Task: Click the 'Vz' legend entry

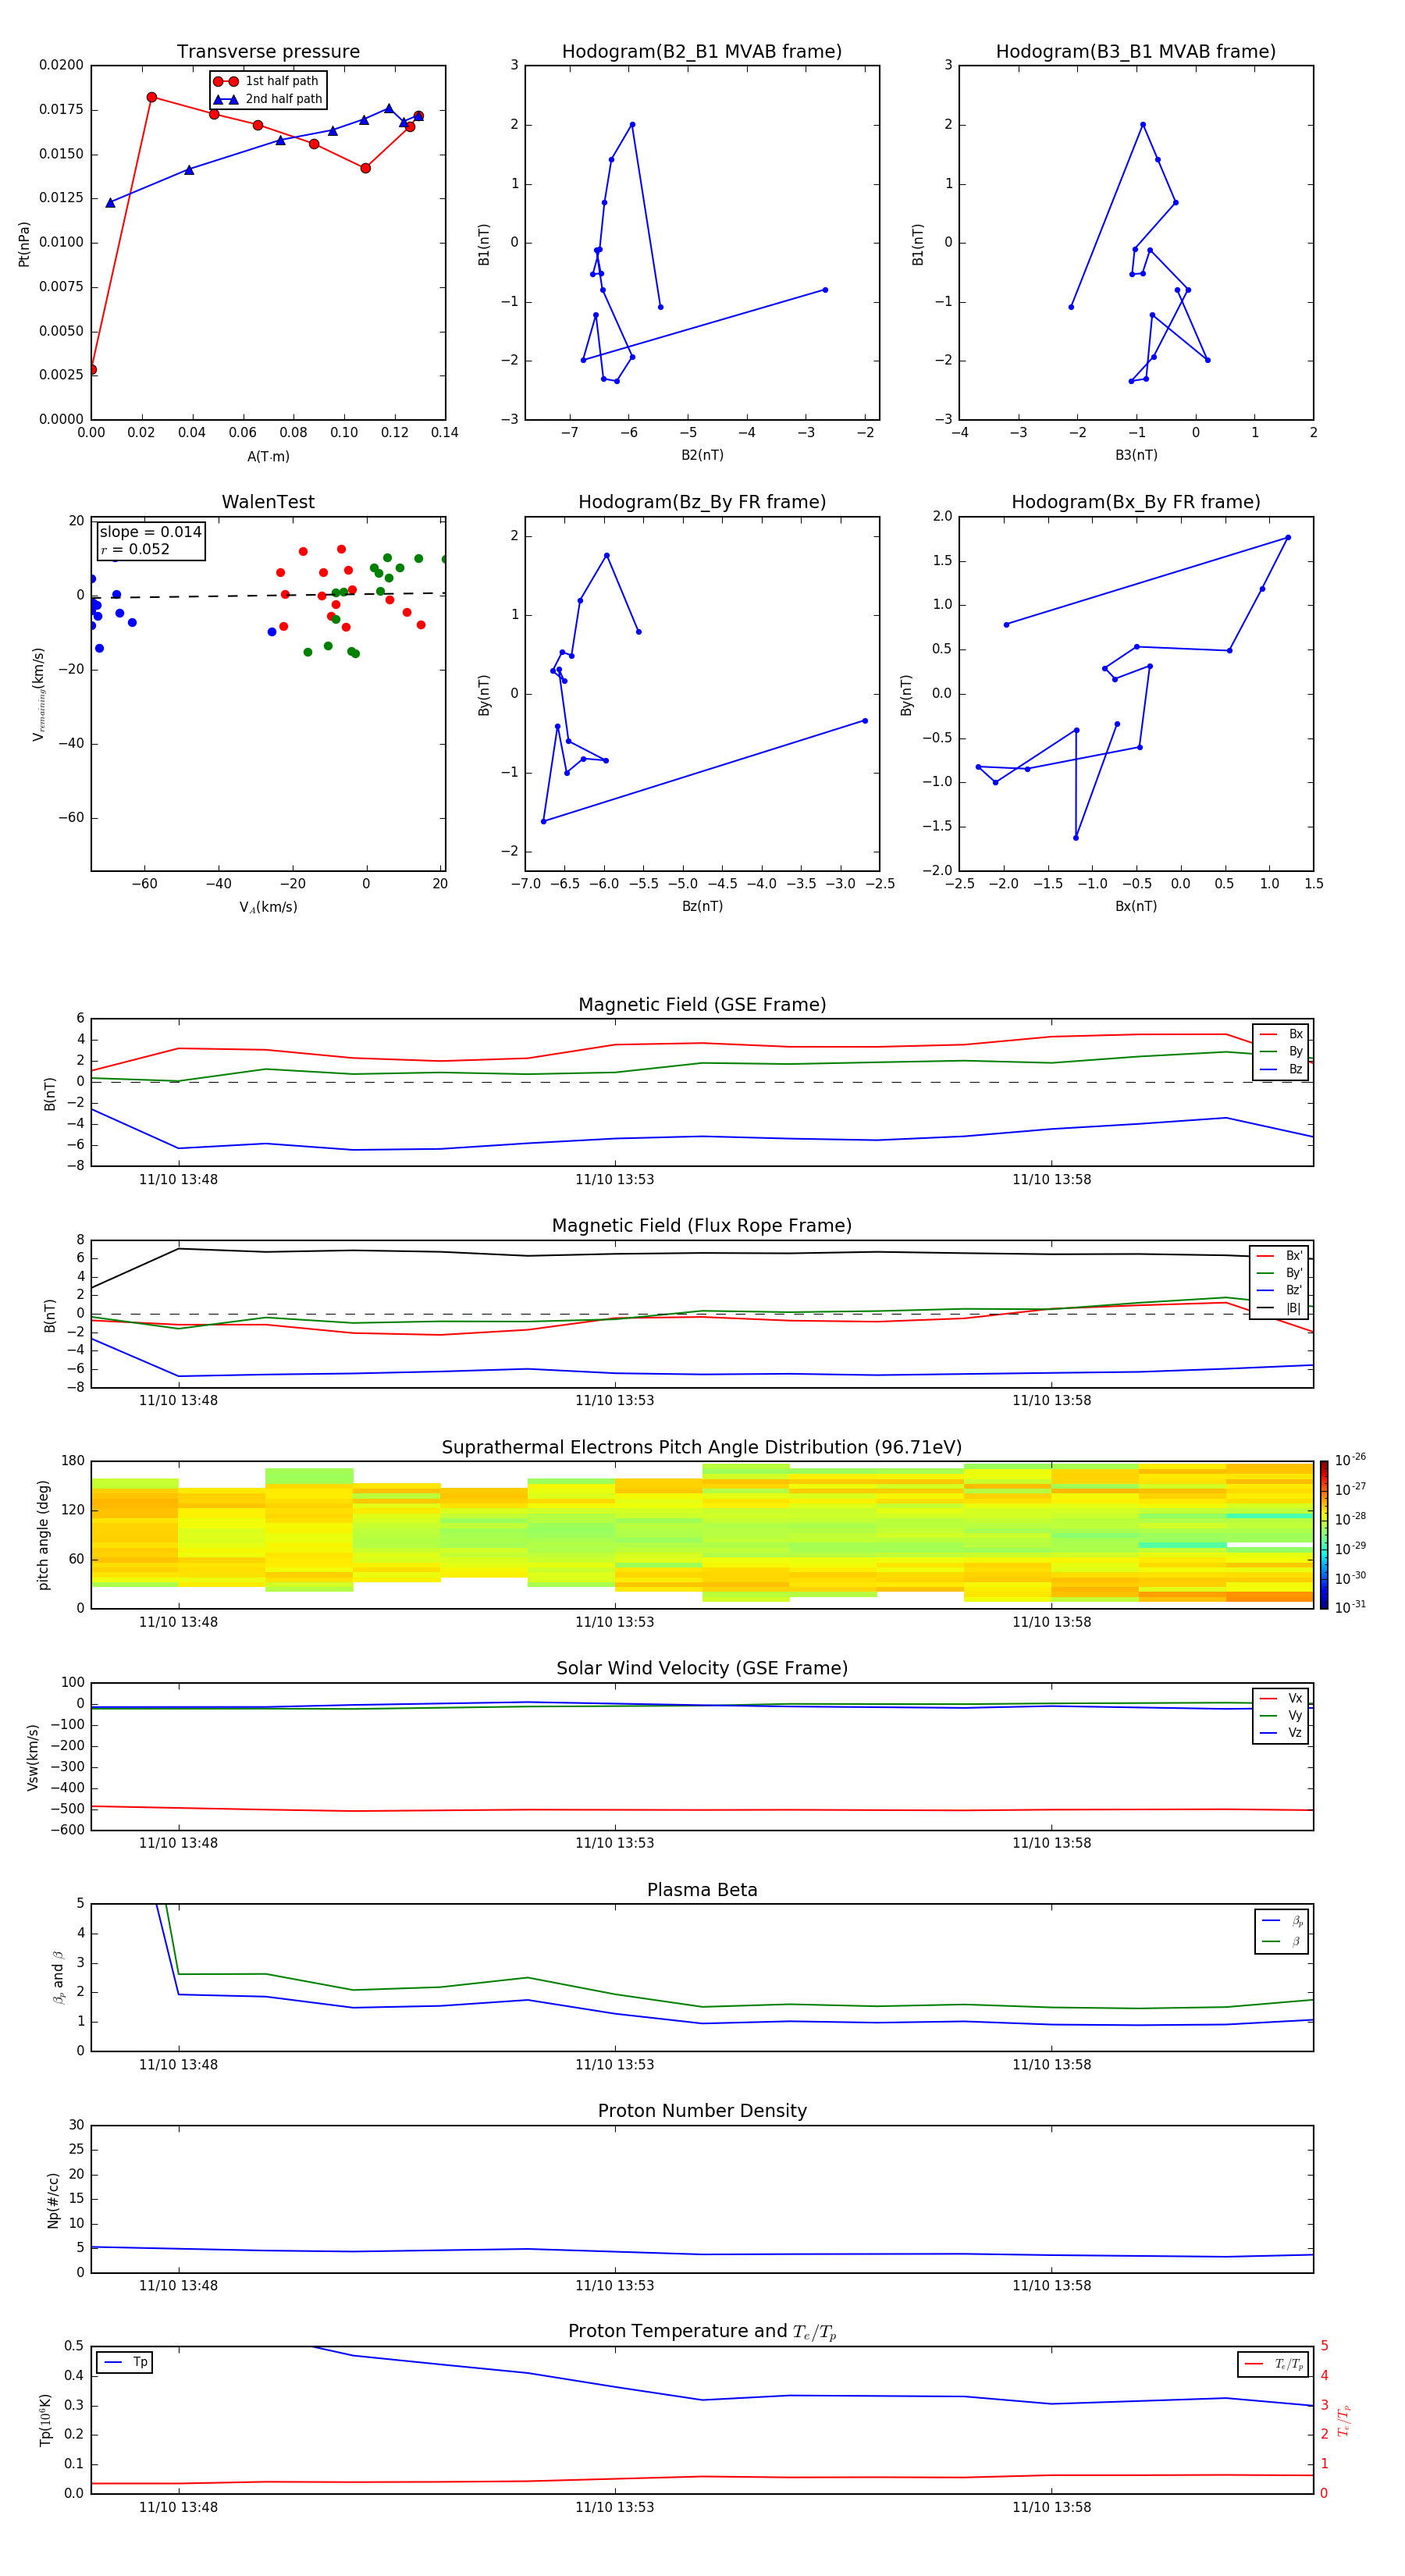Action: tap(1282, 1733)
